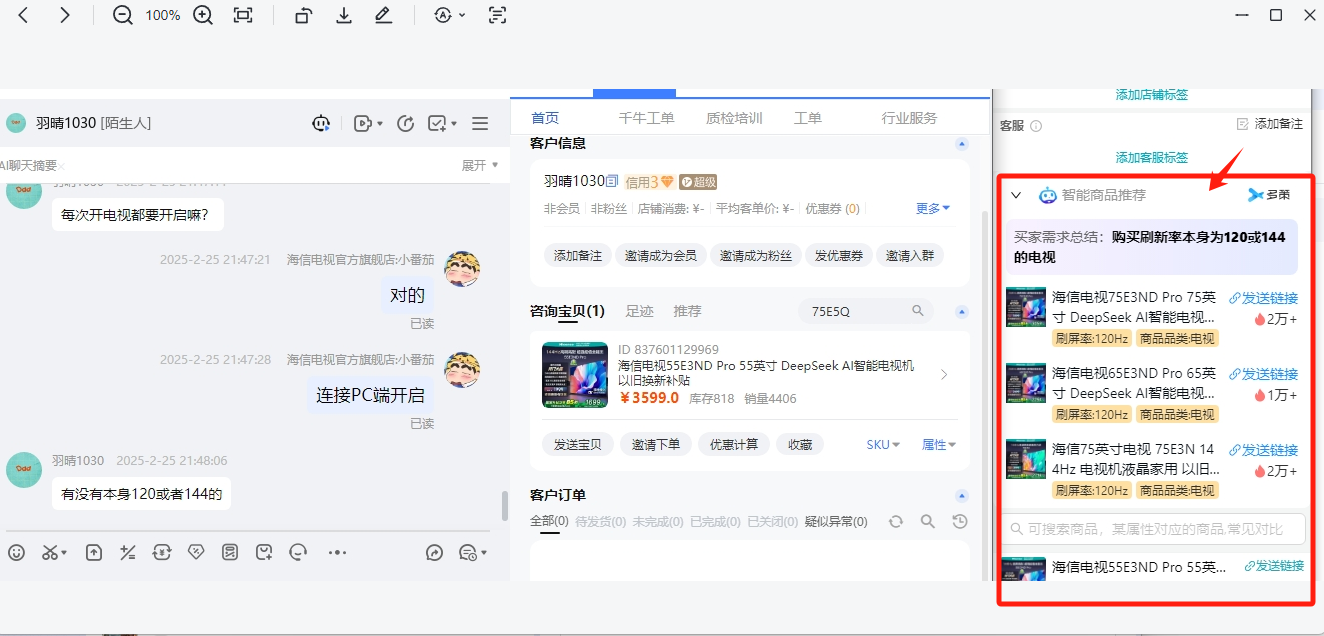Search orders with the magnifier in 客户订单

(x=928, y=521)
